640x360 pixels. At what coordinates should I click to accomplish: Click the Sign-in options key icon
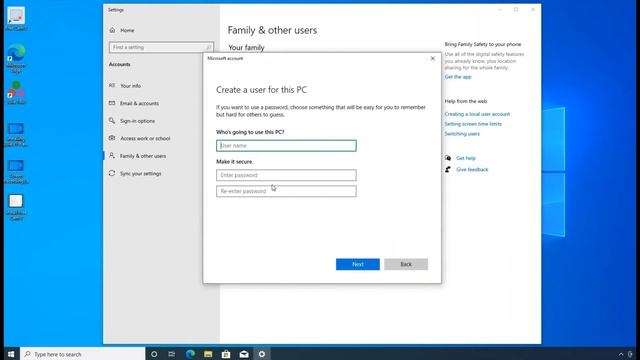tap(112, 120)
